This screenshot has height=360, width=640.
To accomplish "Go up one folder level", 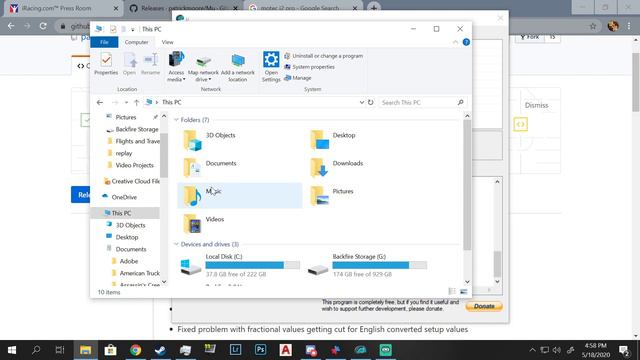I will (x=137, y=102).
